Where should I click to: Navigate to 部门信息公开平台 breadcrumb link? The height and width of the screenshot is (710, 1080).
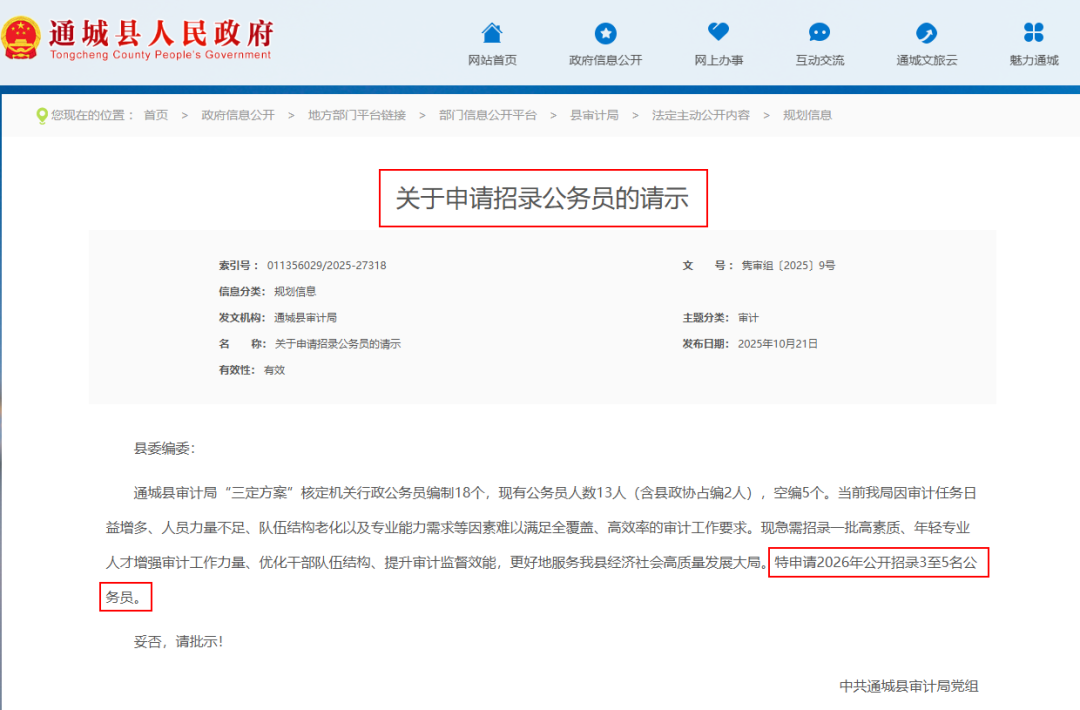tap(488, 115)
